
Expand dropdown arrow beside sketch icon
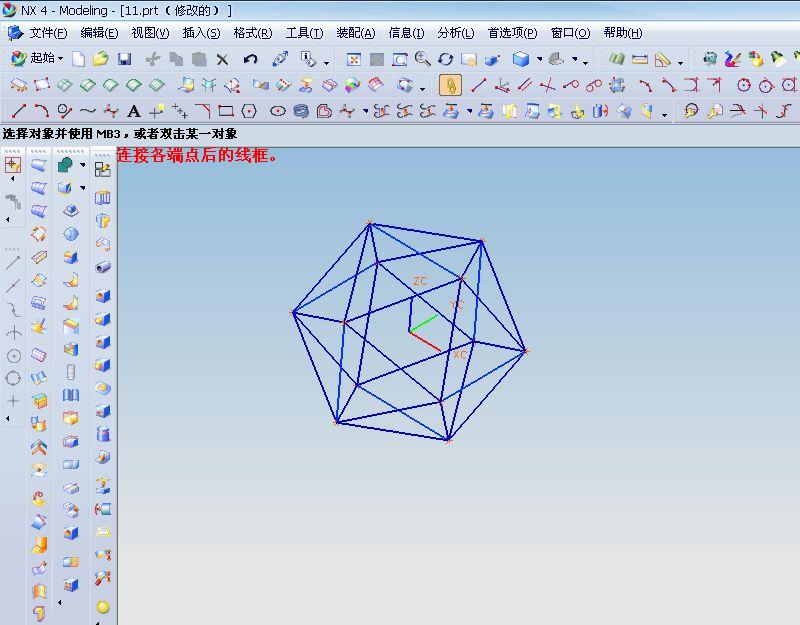coord(82,165)
